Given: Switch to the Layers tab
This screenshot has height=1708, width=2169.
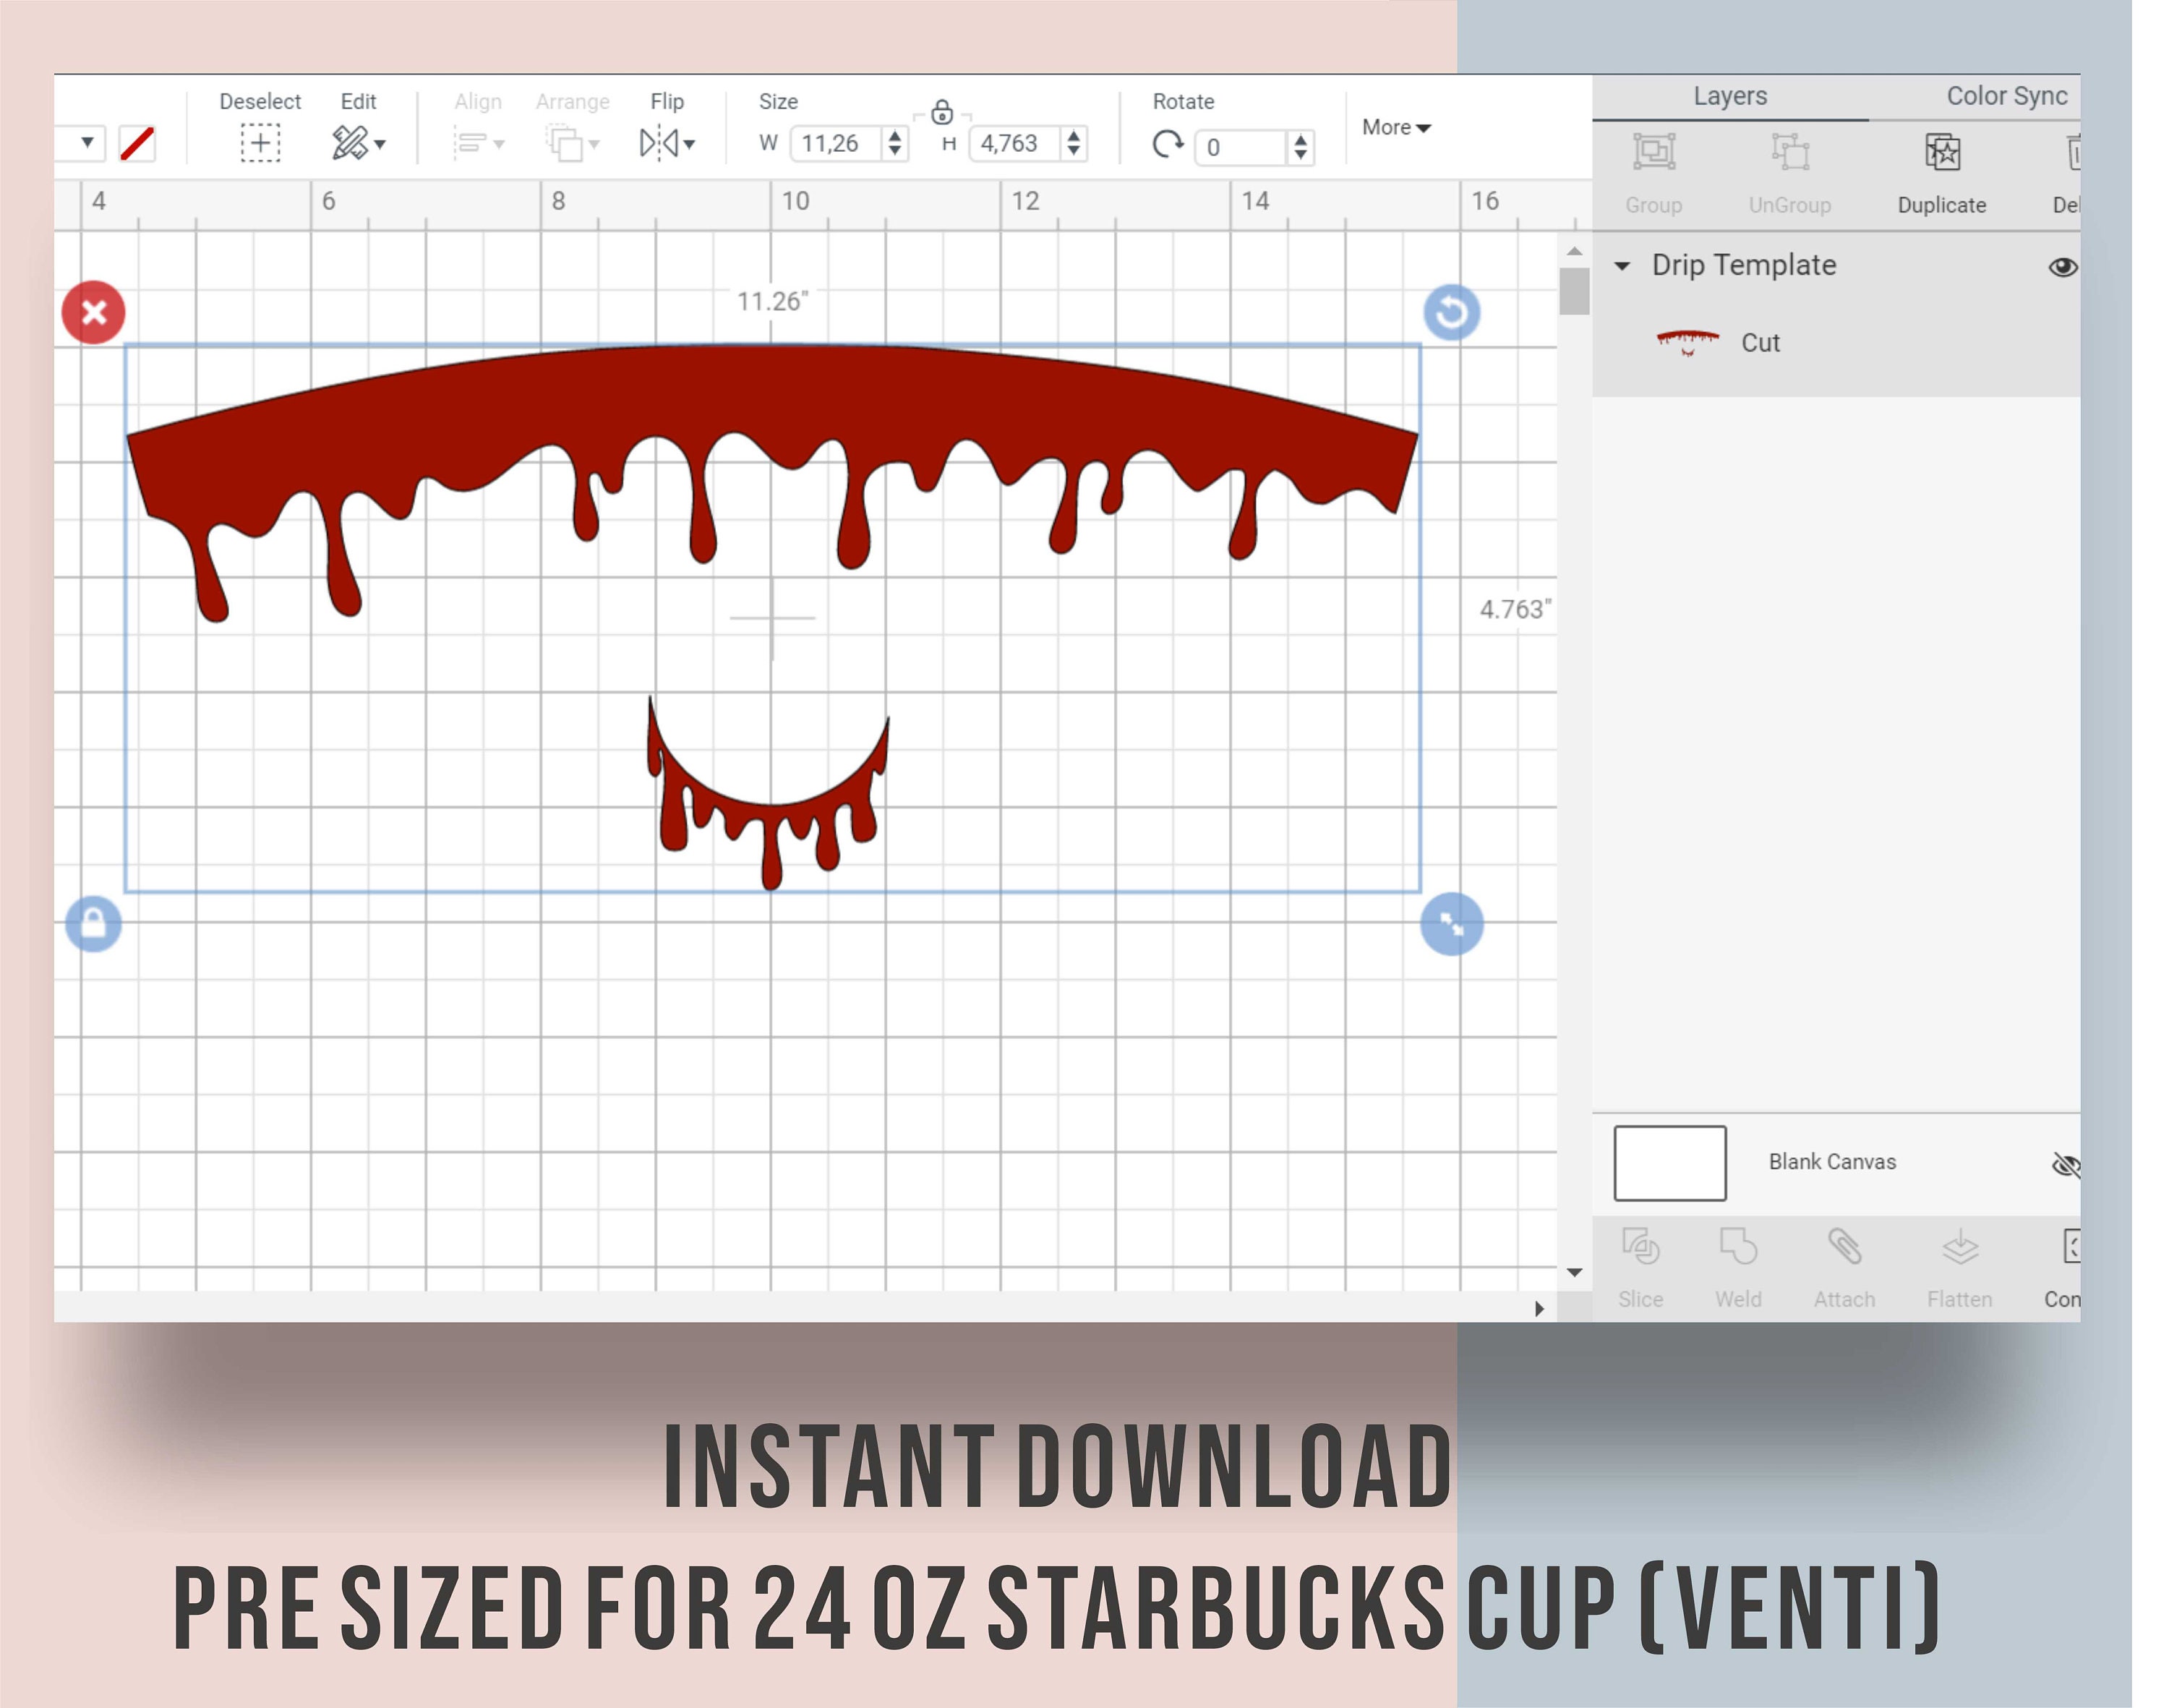Looking at the screenshot, I should click(x=1730, y=96).
